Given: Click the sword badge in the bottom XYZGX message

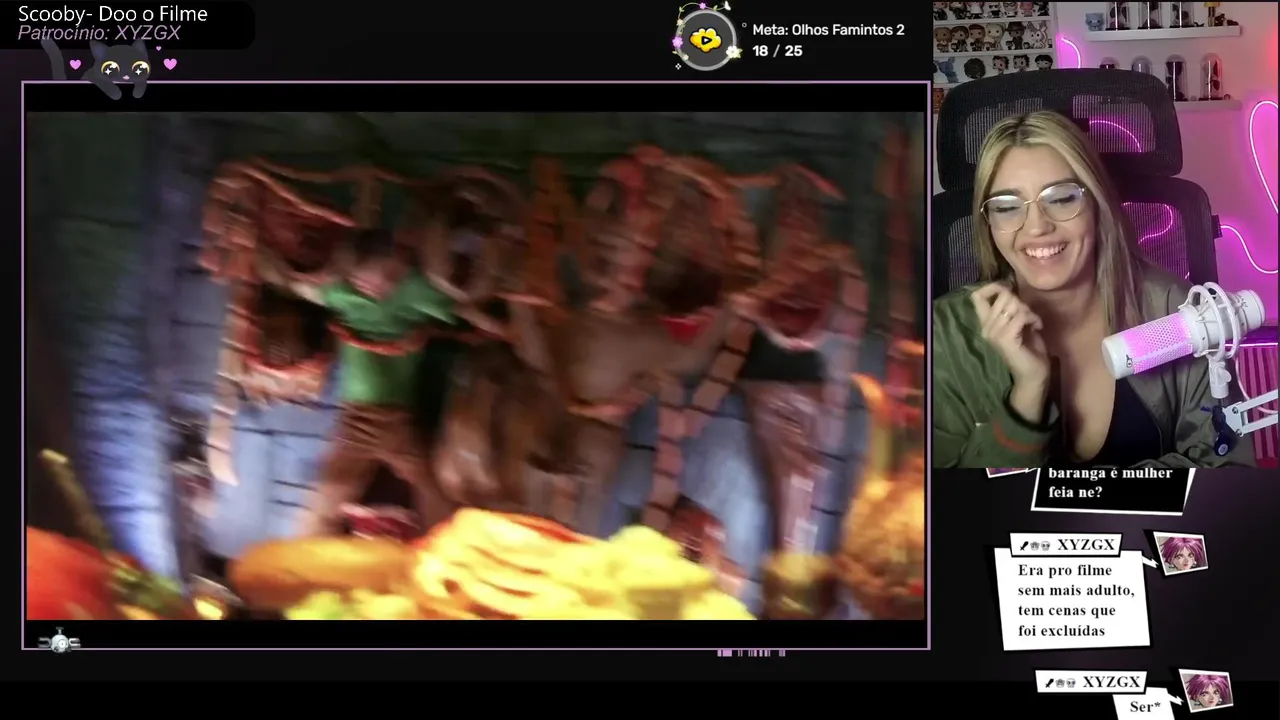Looking at the screenshot, I should point(1050,683).
